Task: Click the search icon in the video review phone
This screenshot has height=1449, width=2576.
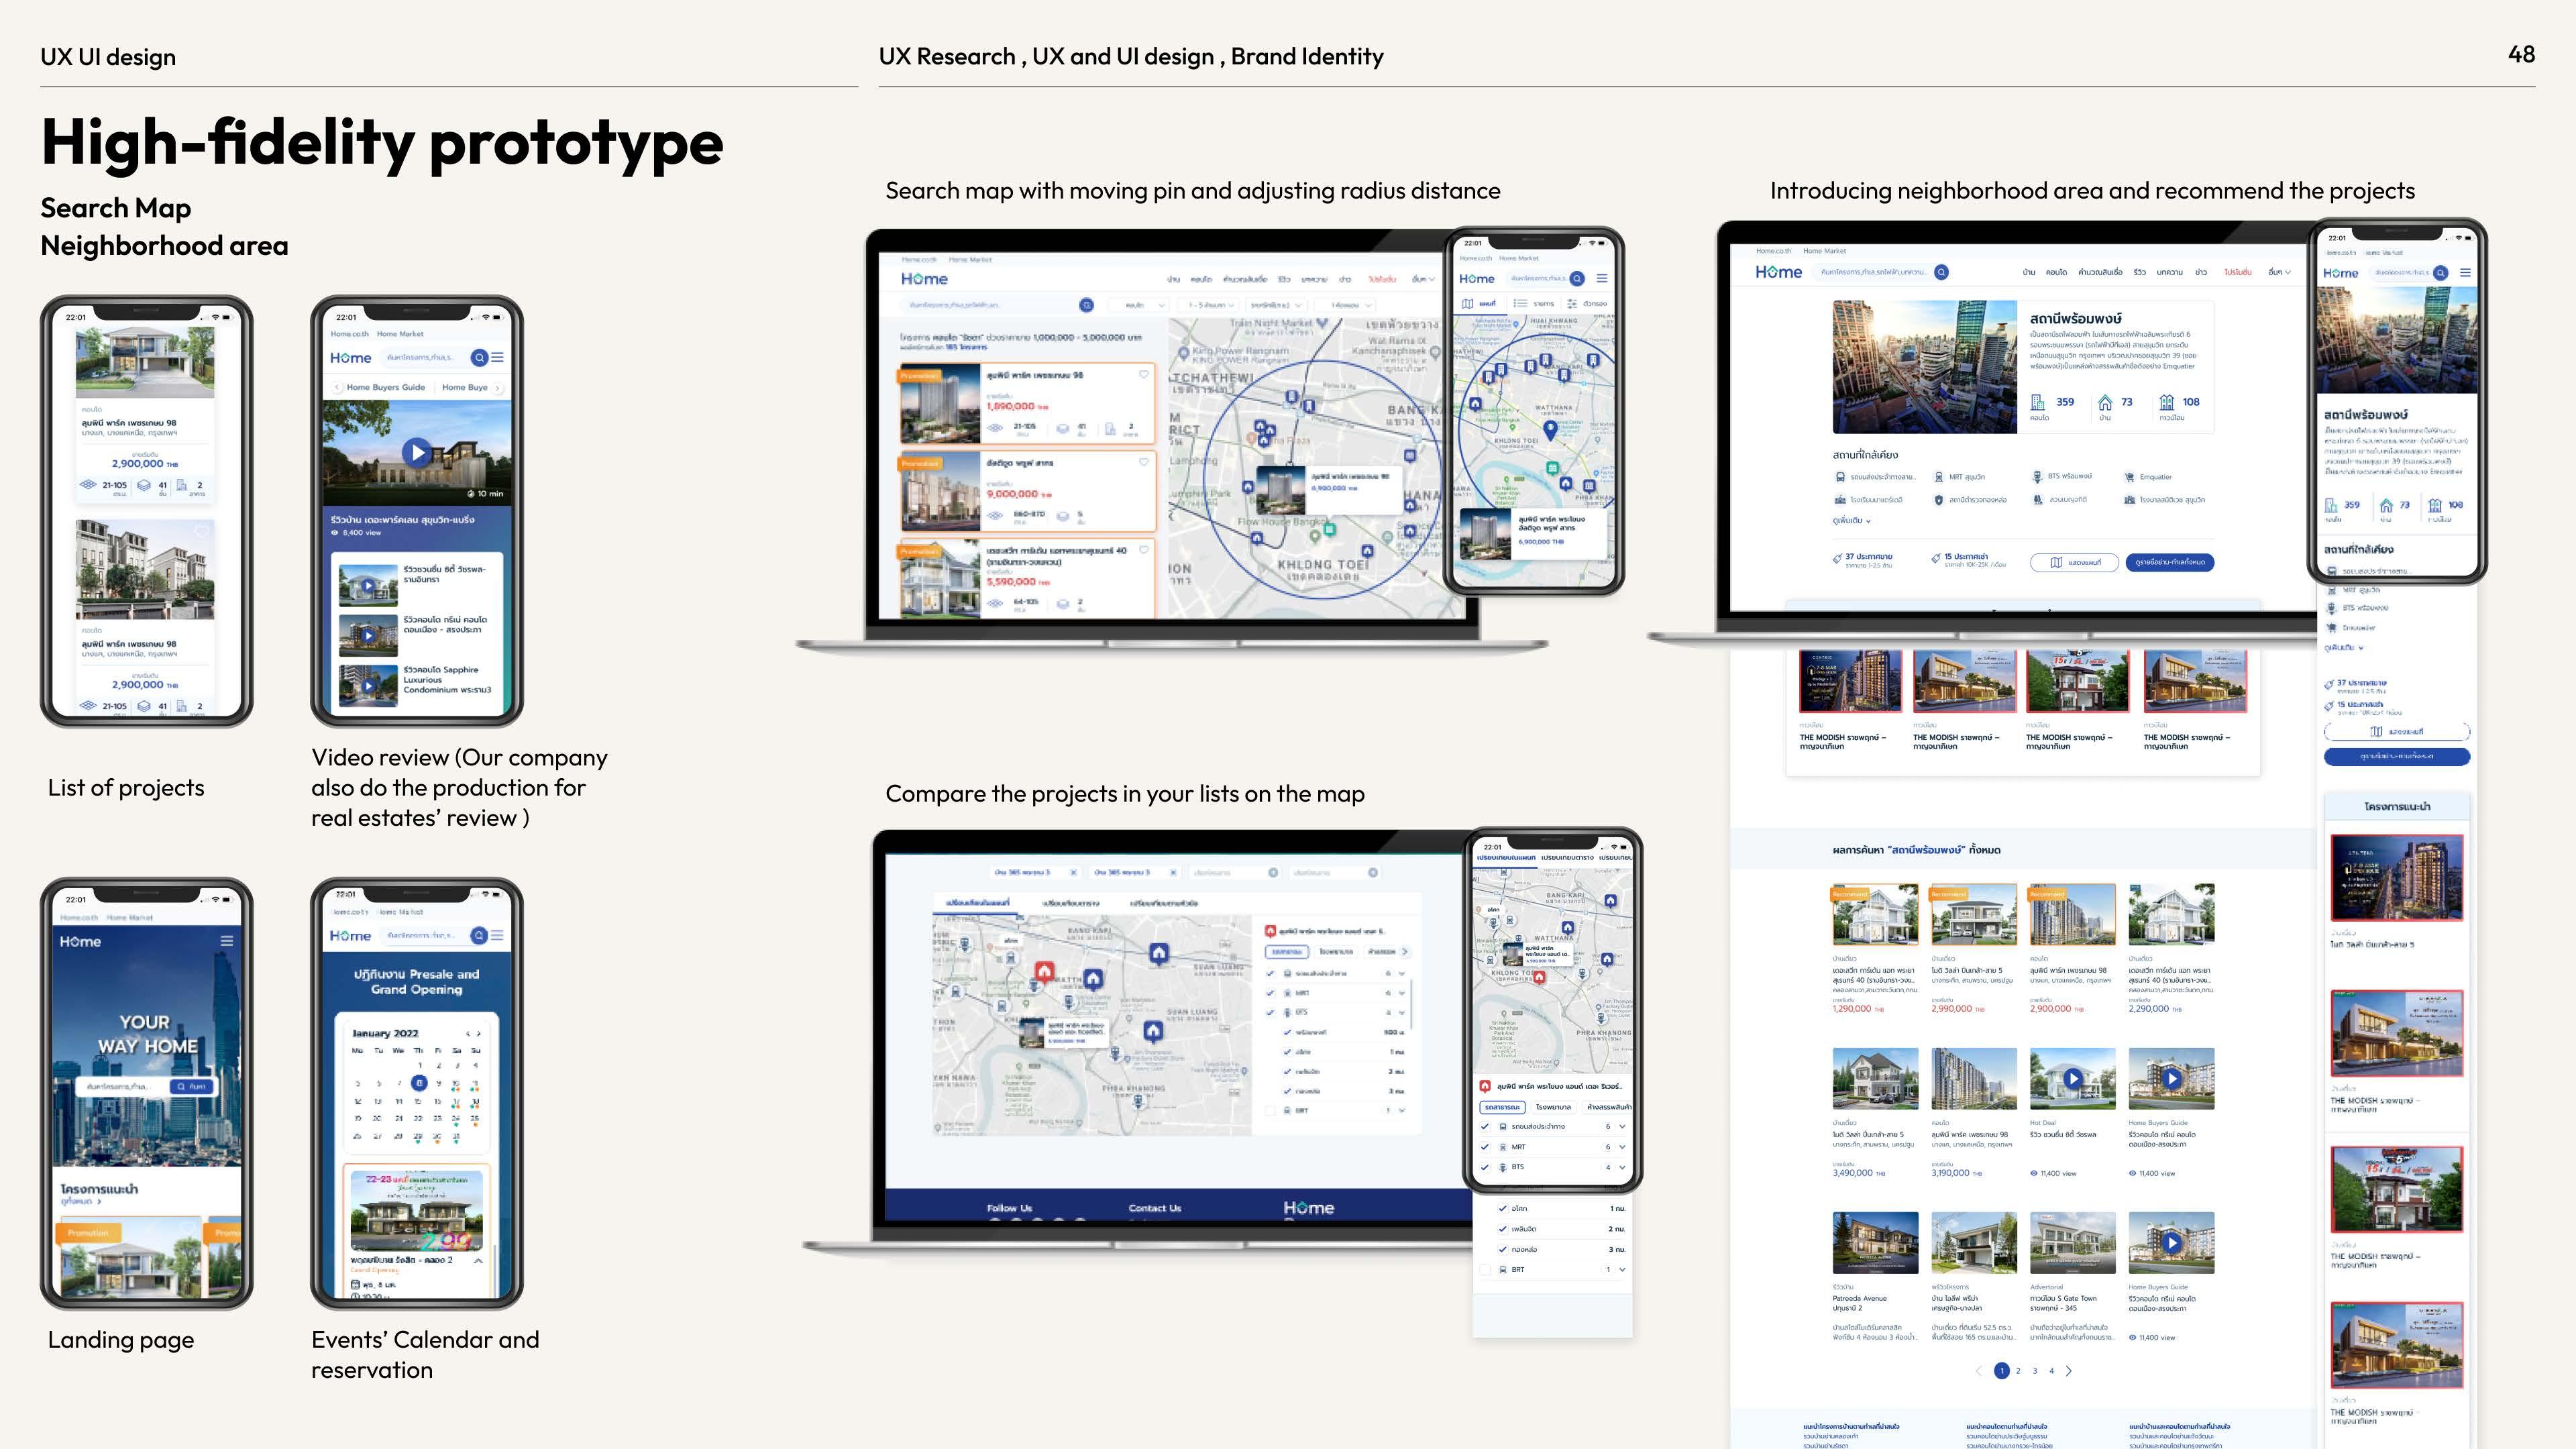Action: pyautogui.click(x=479, y=358)
